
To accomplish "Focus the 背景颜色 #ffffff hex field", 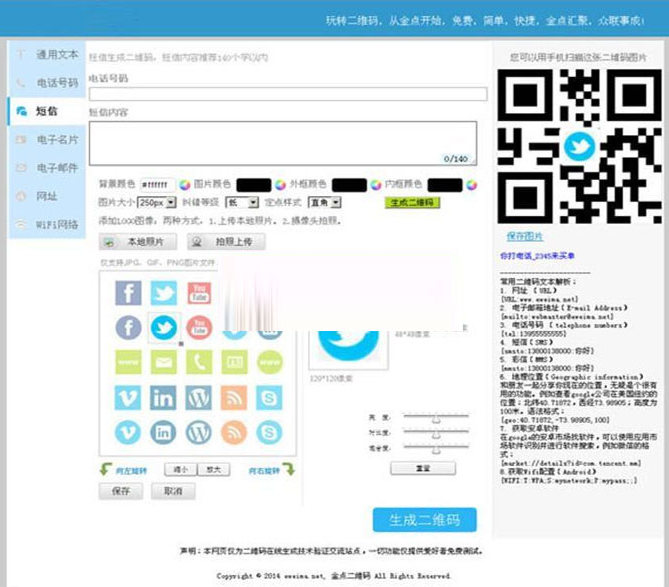I will 157,185.
